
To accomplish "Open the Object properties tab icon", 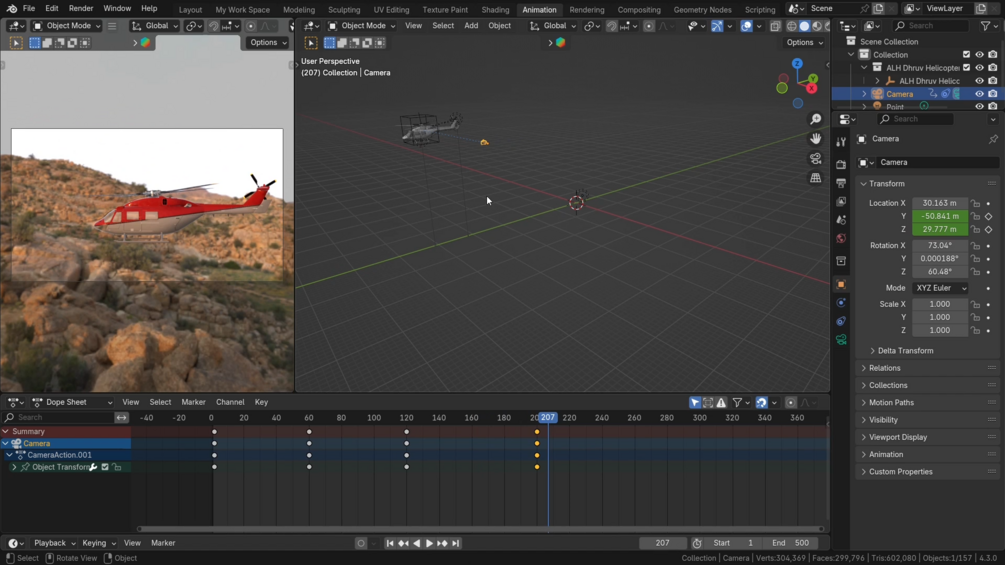I will click(841, 285).
